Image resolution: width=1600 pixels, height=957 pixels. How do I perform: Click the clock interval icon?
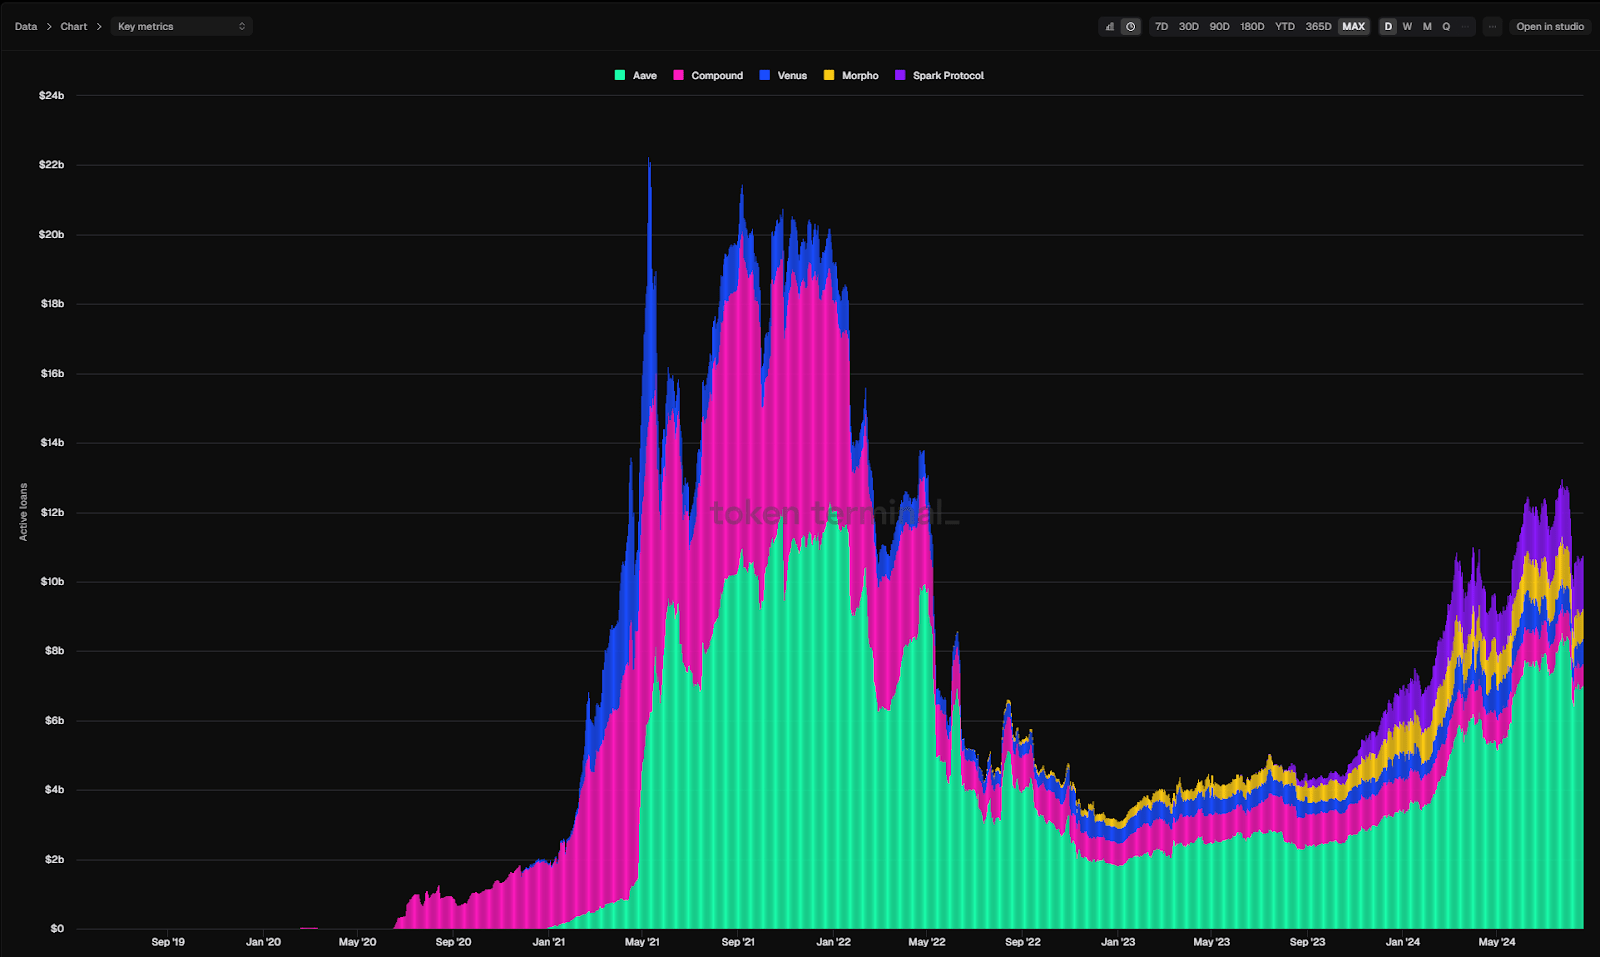[1130, 26]
